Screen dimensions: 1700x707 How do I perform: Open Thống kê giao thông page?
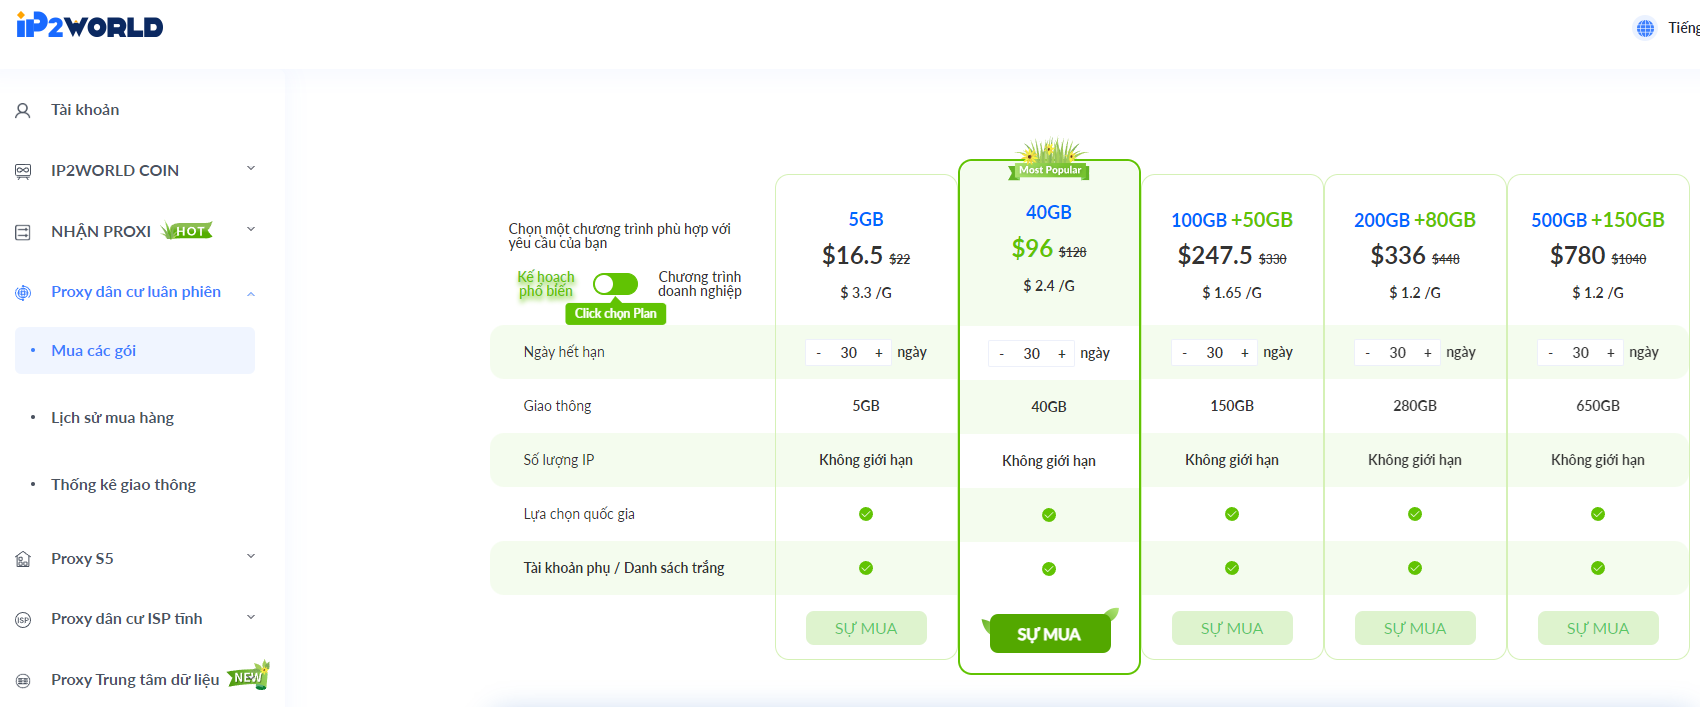point(124,485)
